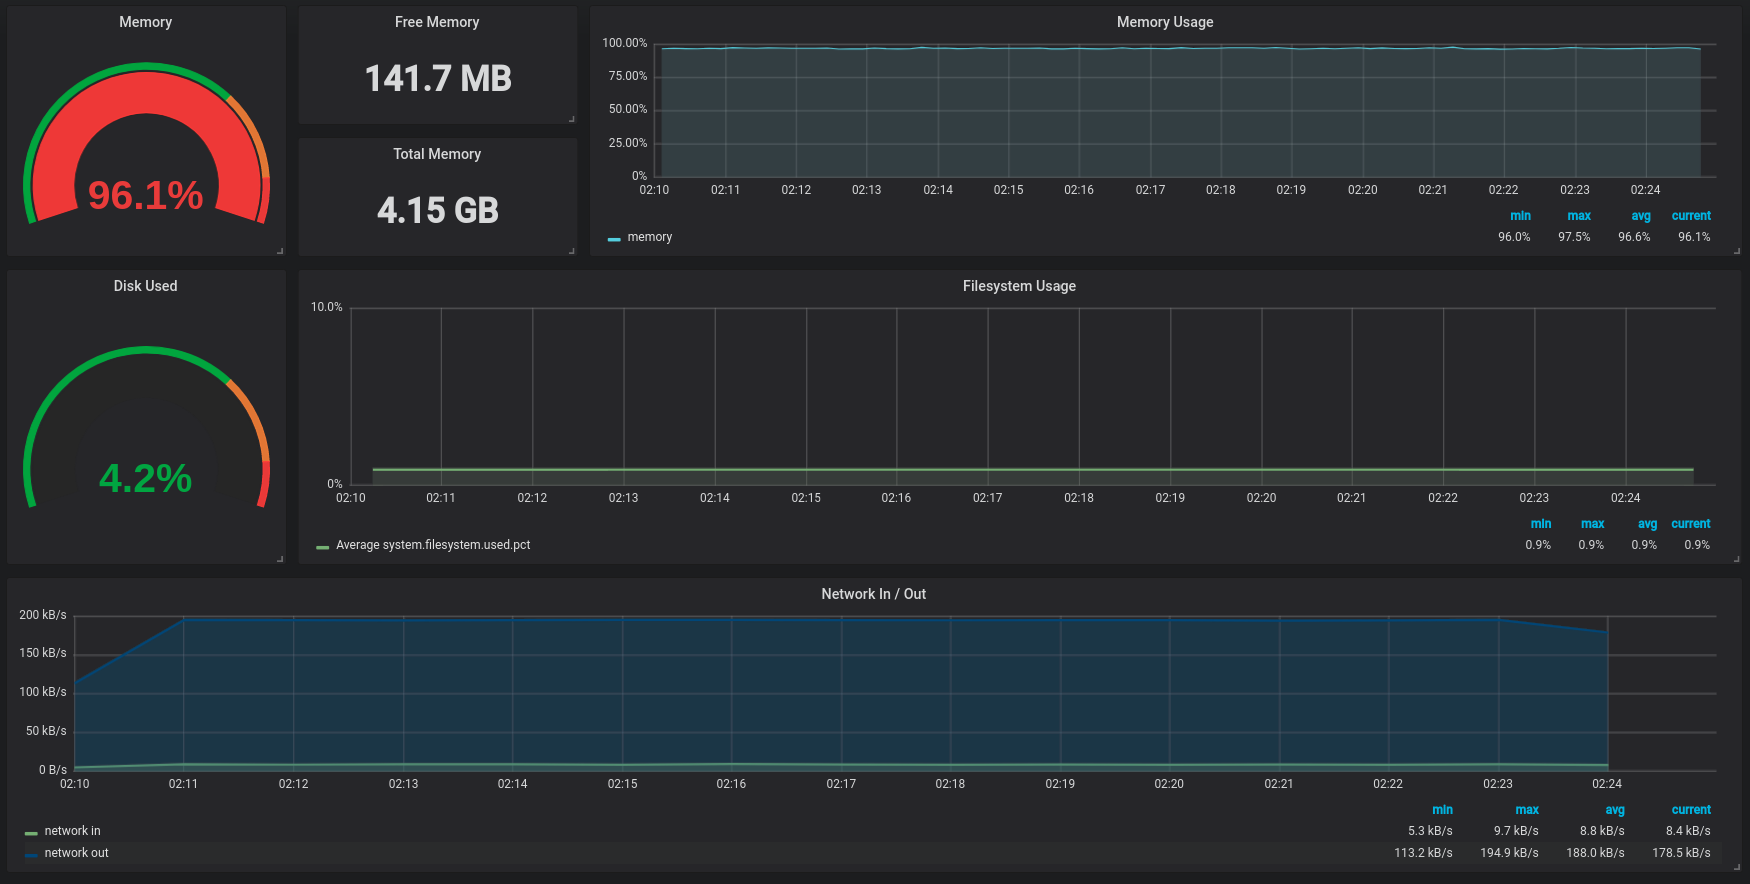
Task: Grab the Memory Usage panel resize corner handle
Action: pyautogui.click(x=1737, y=252)
